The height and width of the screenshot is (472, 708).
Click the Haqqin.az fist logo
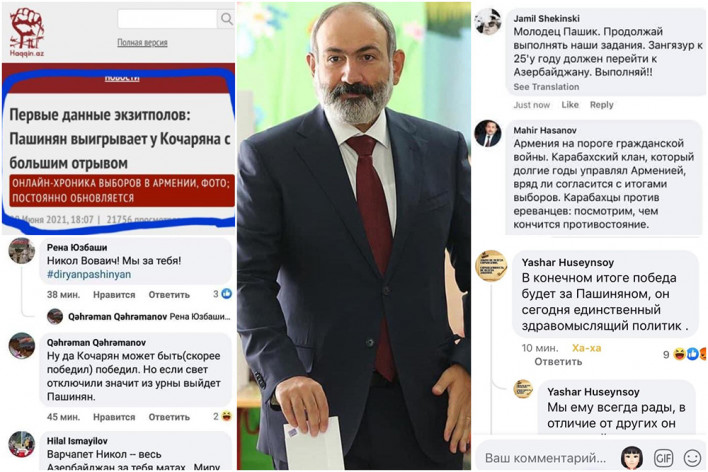pos(27,32)
